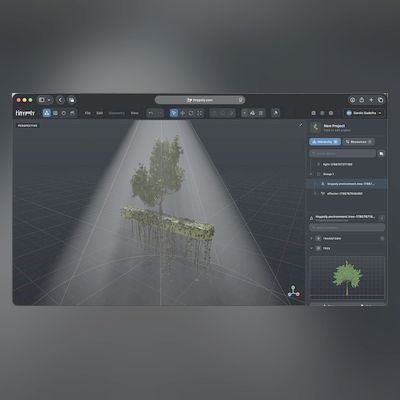This screenshot has height=400, width=400.
Task: Expand the Transforms section
Action: coord(311,238)
